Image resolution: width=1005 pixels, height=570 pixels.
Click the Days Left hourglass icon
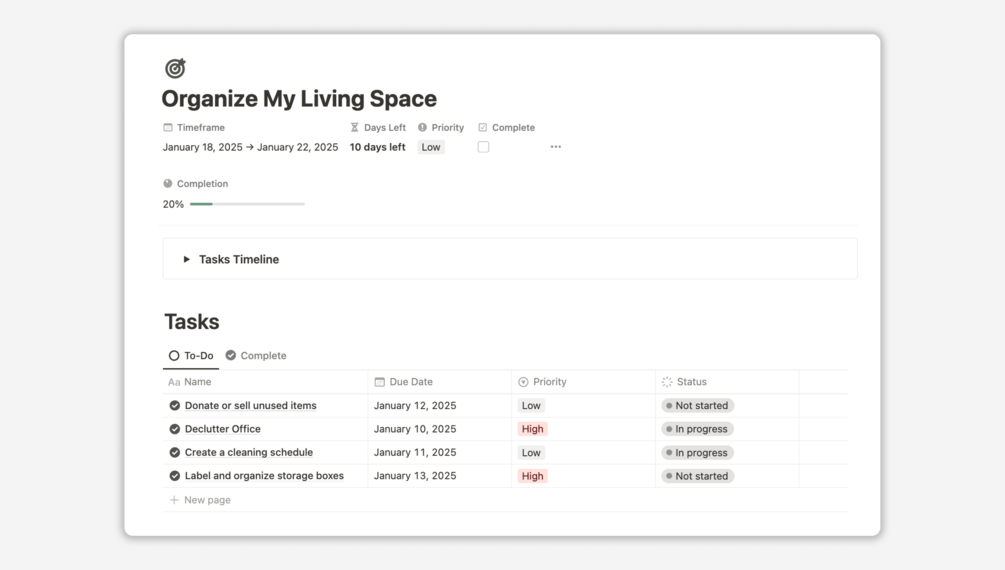point(354,128)
